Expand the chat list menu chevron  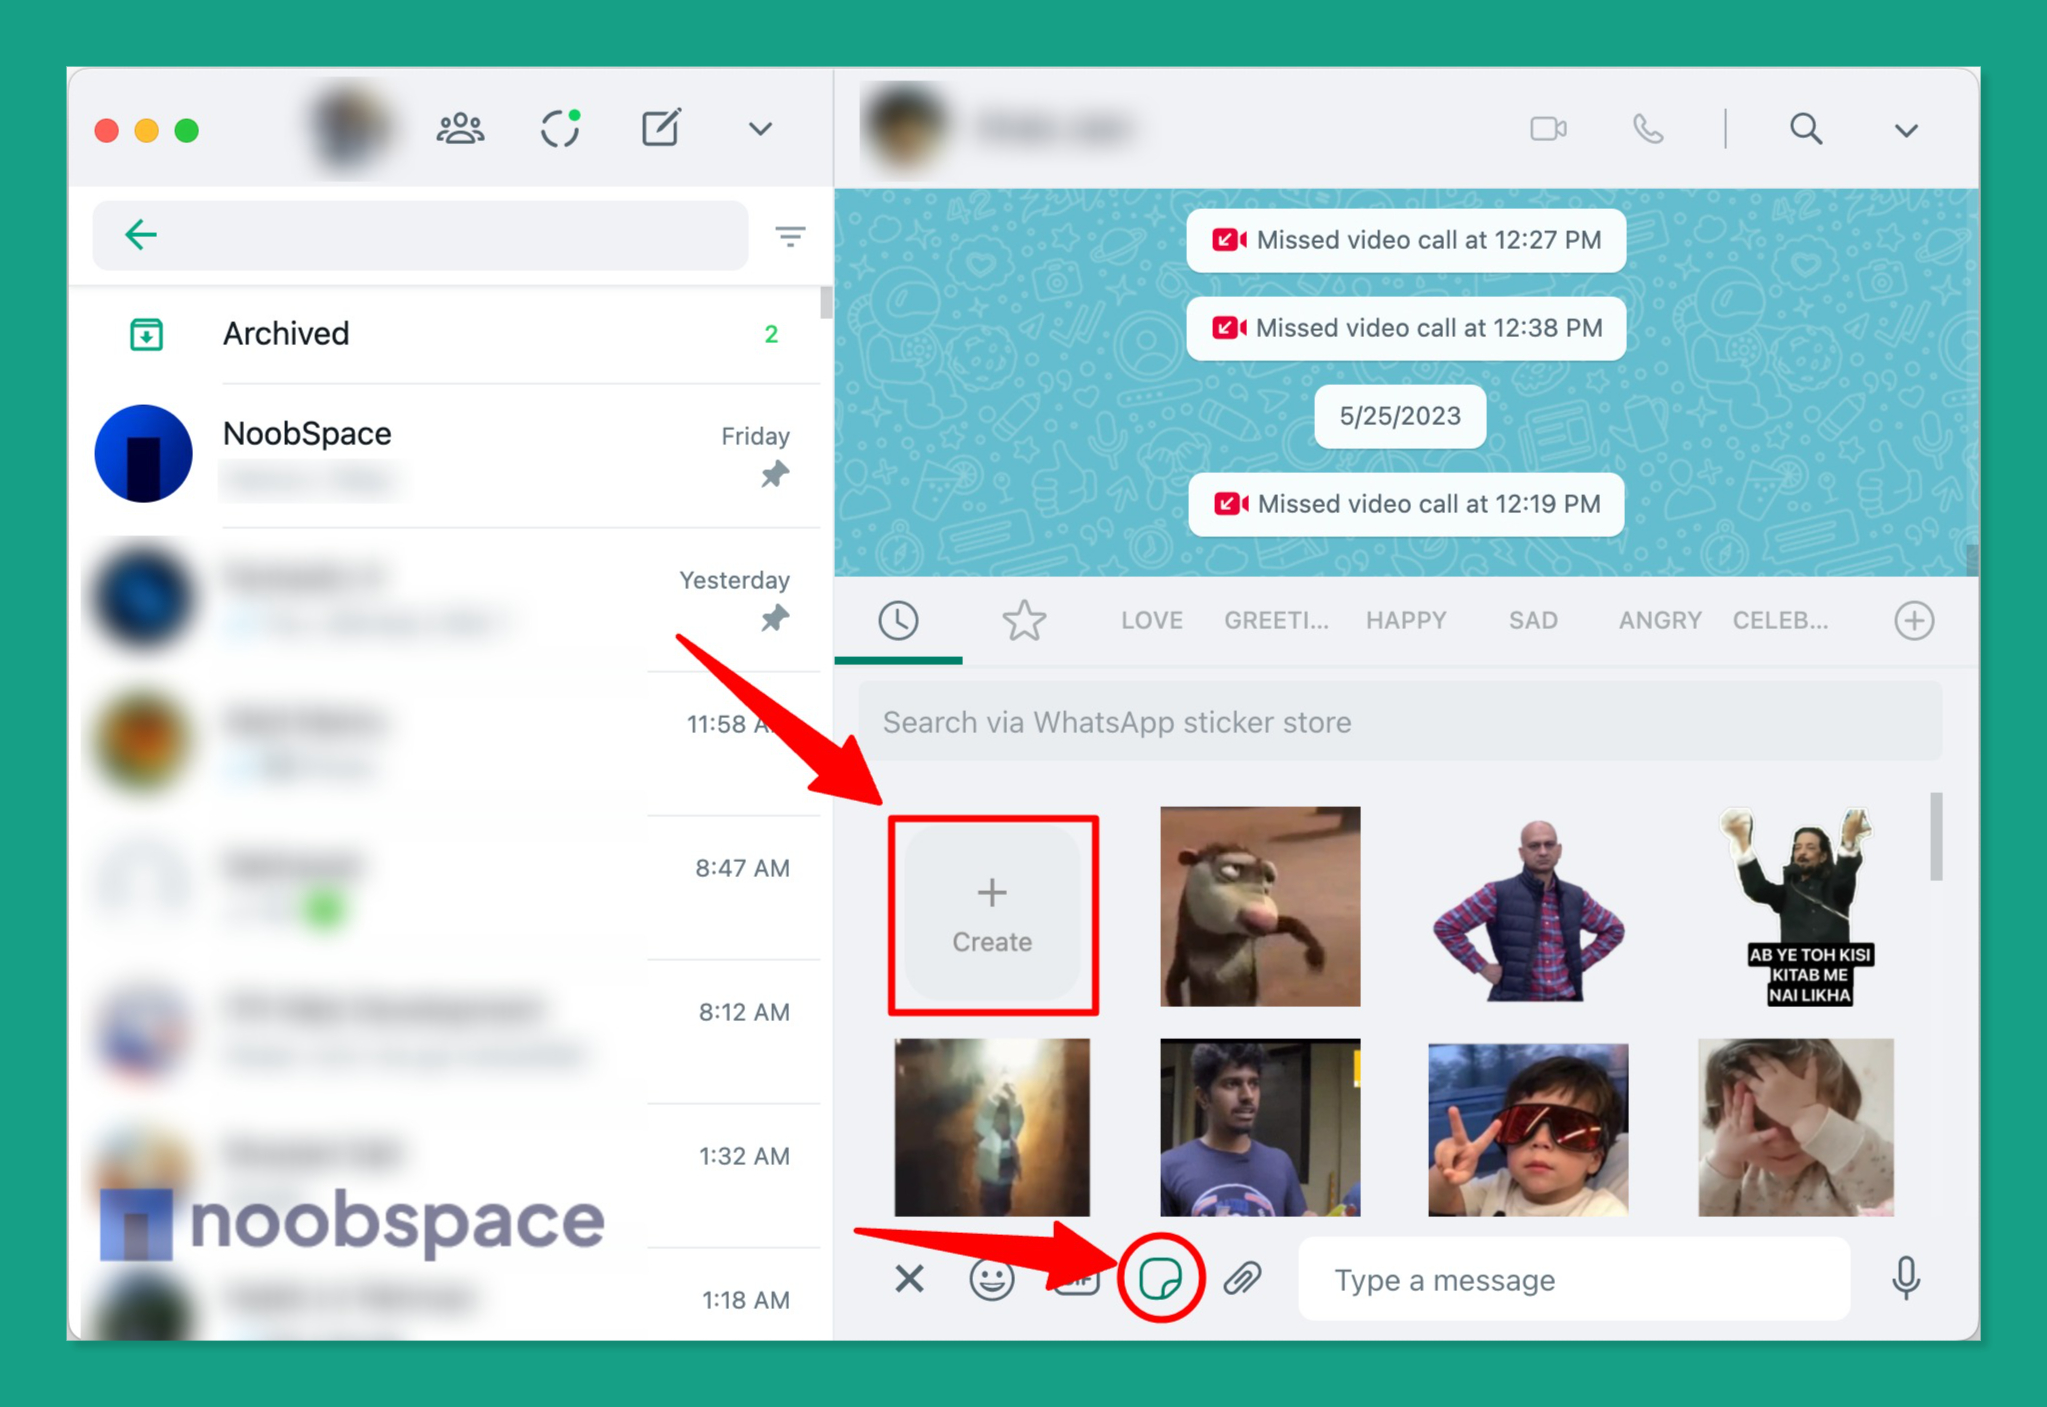coord(760,128)
